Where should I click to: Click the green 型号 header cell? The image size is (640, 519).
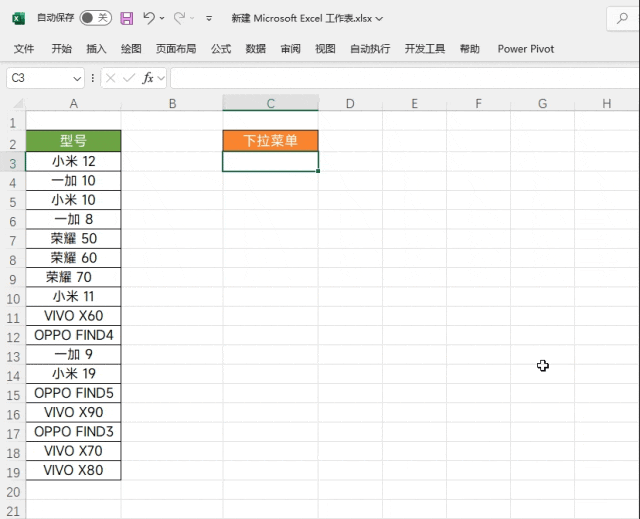click(73, 141)
